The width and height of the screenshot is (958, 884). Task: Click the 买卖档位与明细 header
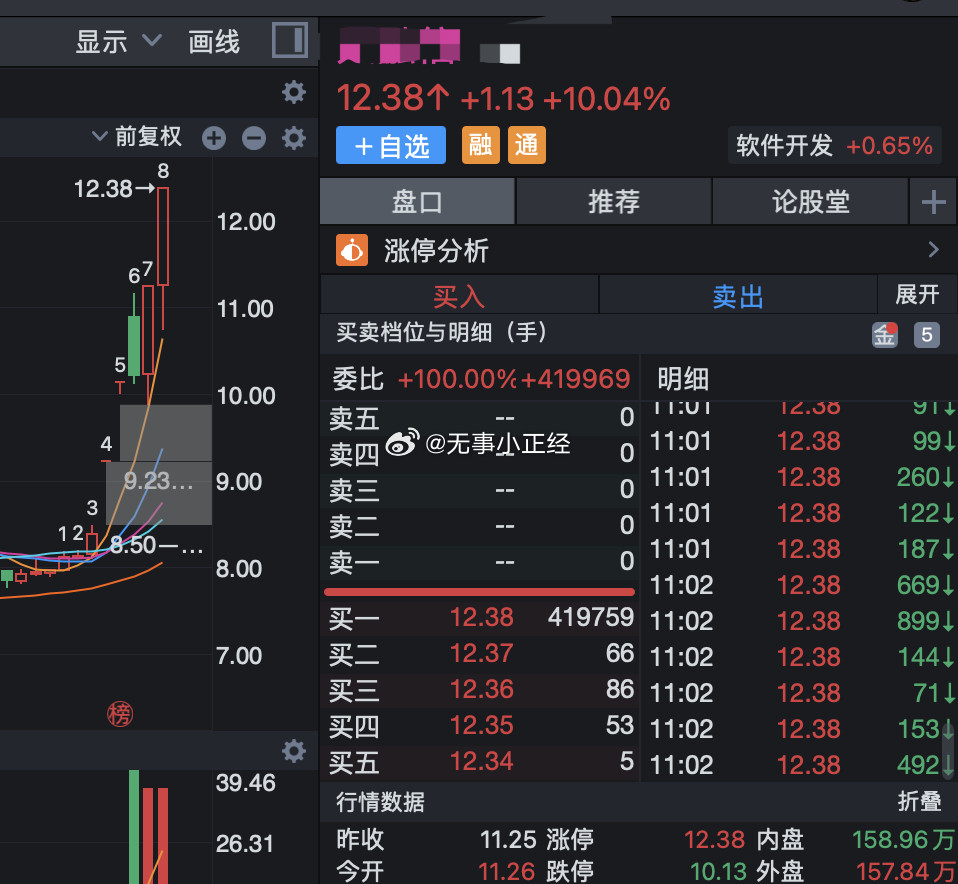[x=442, y=332]
